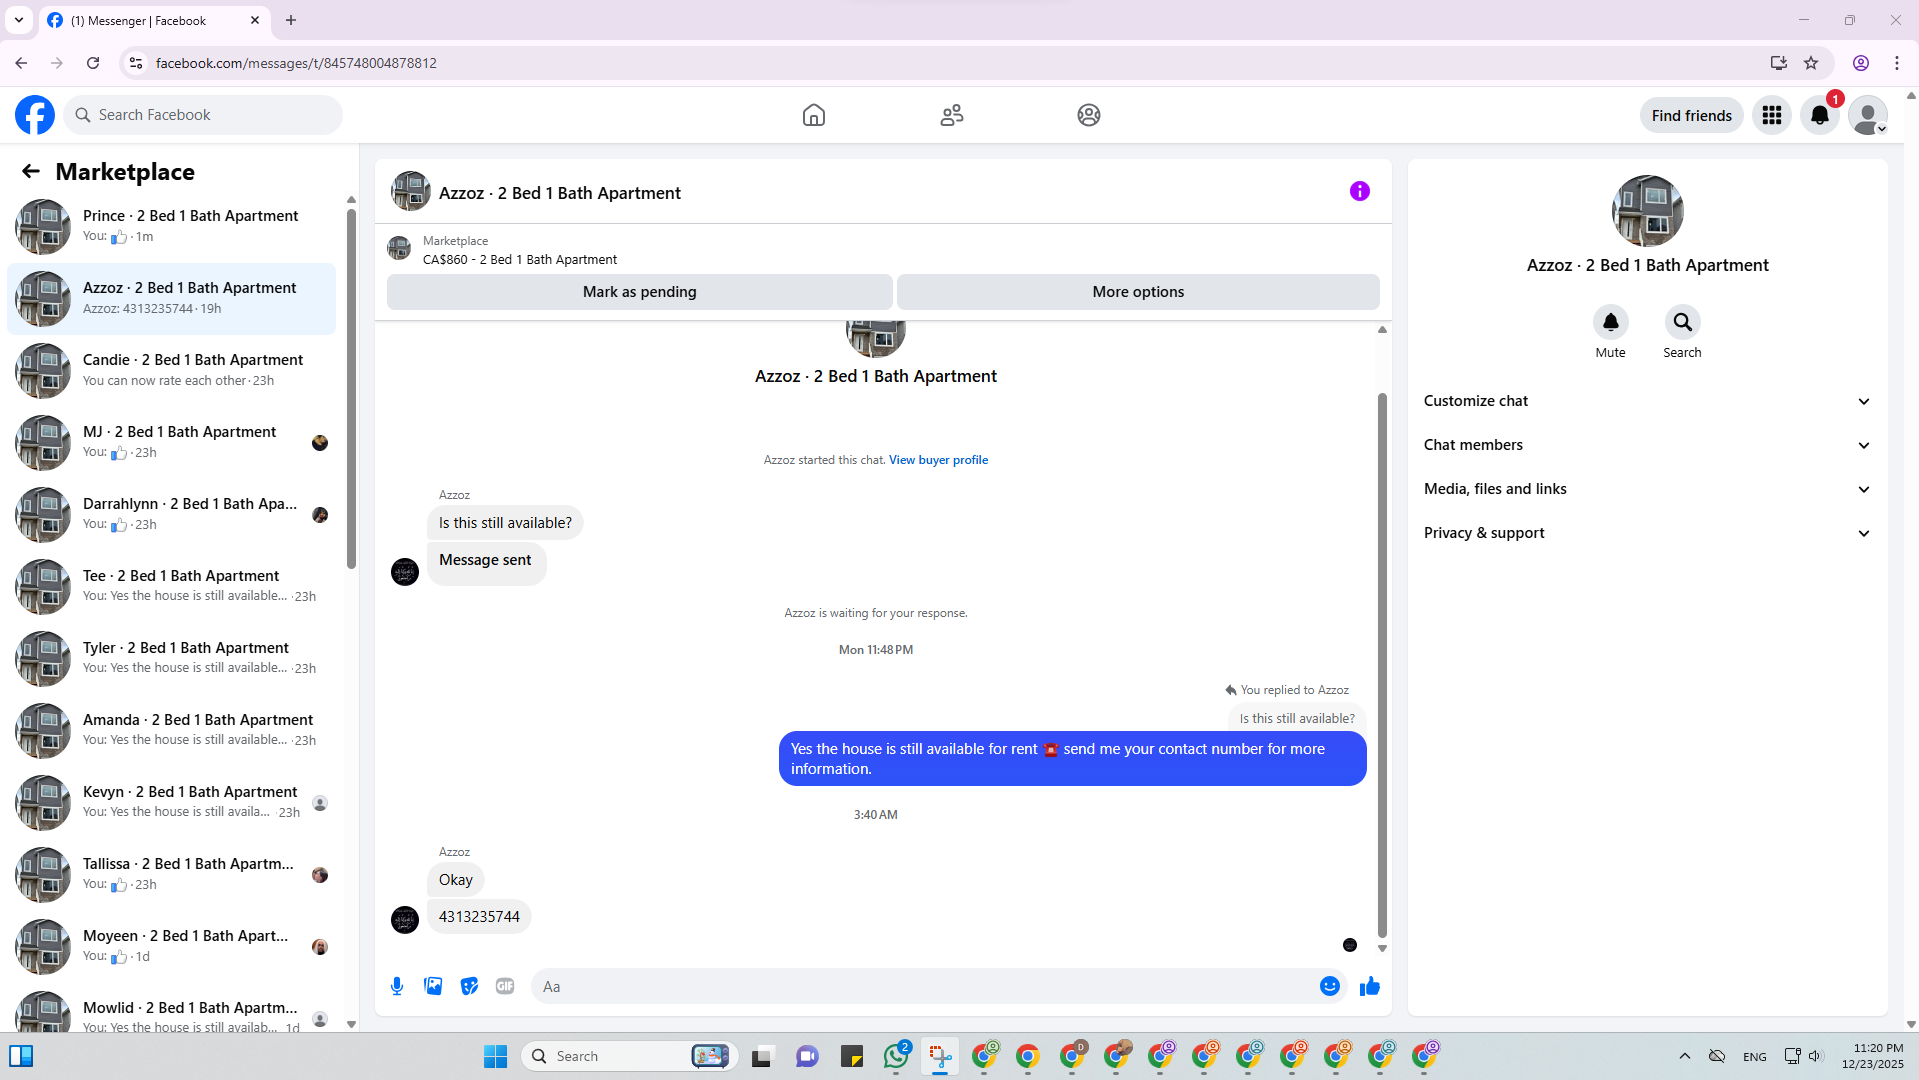Open Windows Start button
1919x1080 pixels.
pyautogui.click(x=495, y=1056)
